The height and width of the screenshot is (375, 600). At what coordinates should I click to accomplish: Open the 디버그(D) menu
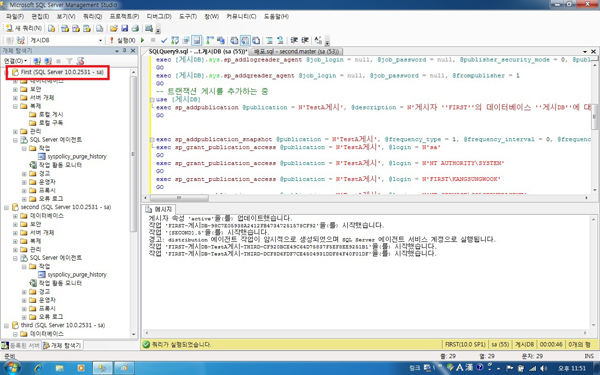click(x=159, y=16)
